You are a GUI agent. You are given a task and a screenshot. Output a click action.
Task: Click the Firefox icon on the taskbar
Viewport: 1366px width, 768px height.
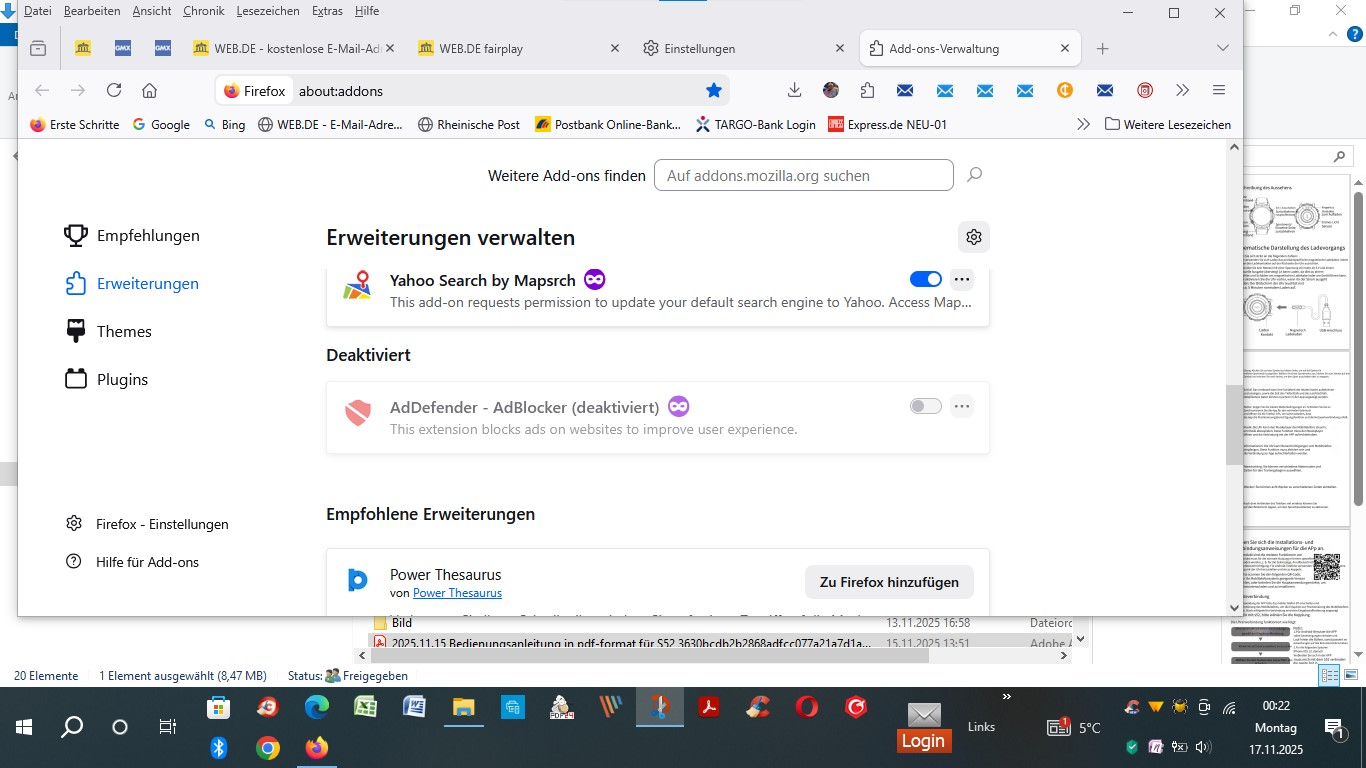(316, 748)
